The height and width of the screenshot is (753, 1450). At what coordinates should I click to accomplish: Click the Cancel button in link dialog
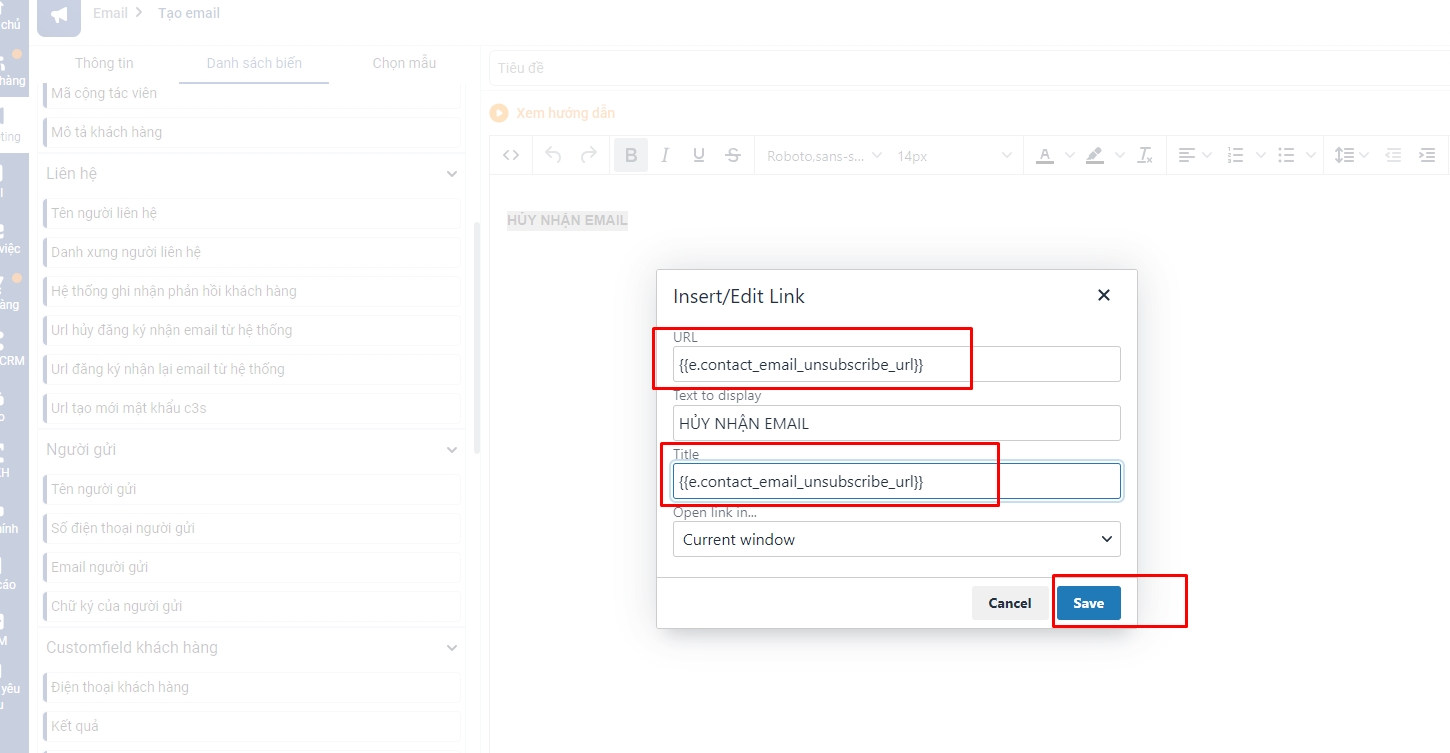pyautogui.click(x=1010, y=603)
